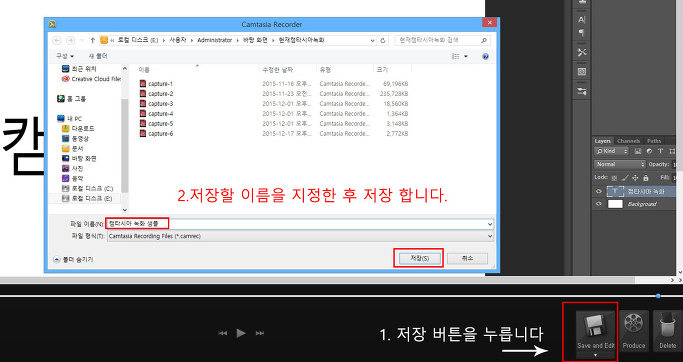683x362 pixels.
Task: Click Administrator in the address path
Action: pos(215,40)
